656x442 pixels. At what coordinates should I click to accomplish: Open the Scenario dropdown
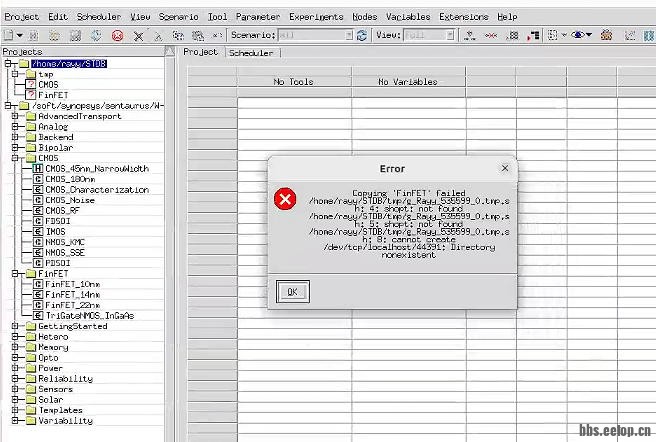pos(348,35)
